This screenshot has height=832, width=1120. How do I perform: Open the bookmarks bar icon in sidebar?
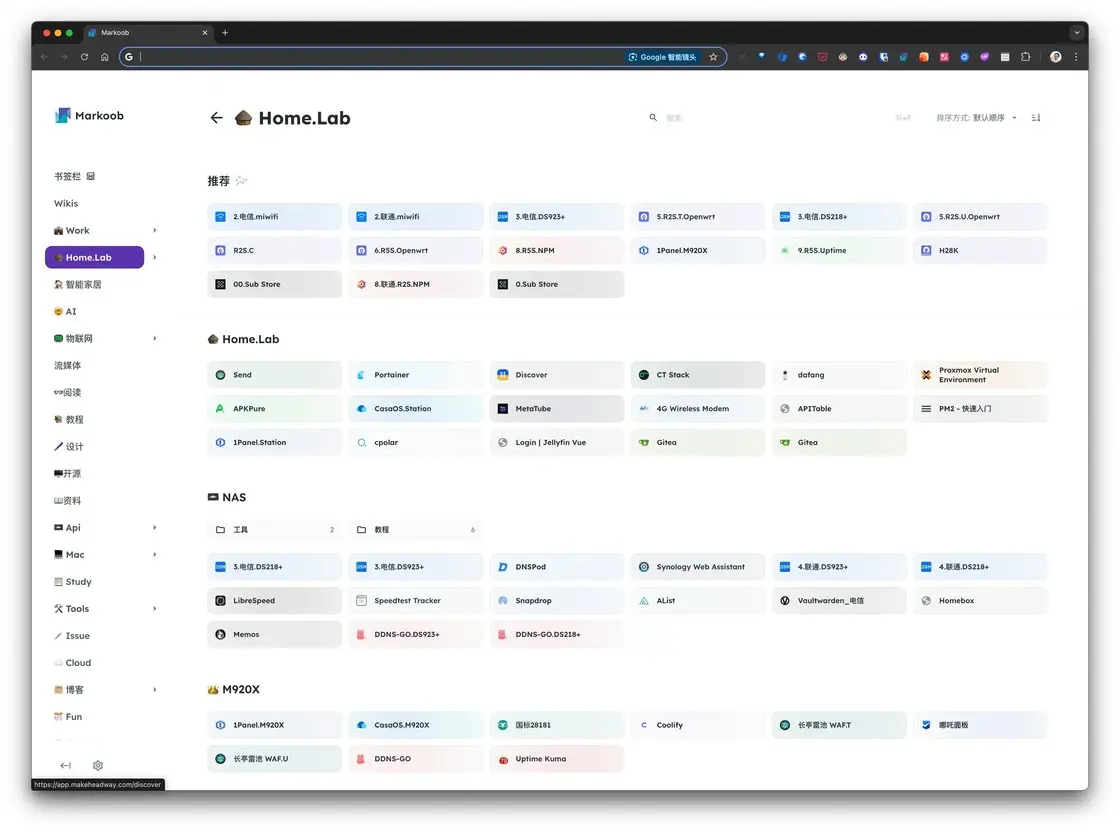click(x=91, y=176)
